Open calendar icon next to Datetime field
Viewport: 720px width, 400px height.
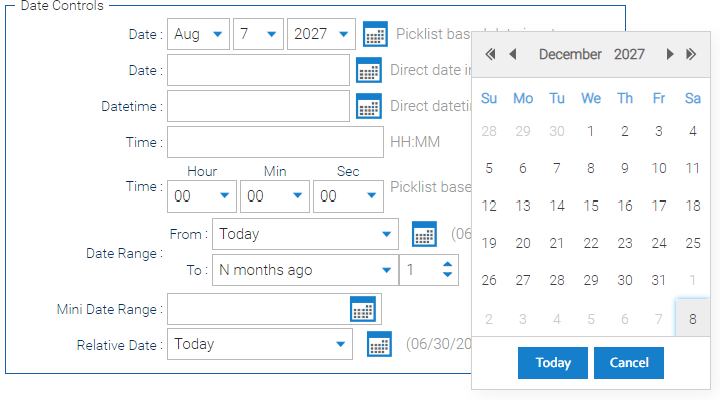(369, 106)
